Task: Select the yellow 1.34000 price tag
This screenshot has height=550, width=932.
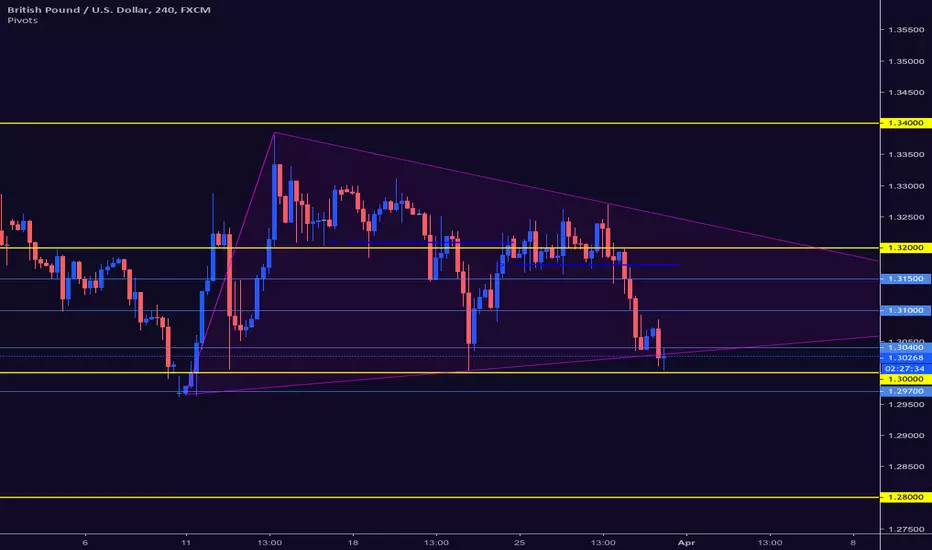Action: pos(906,123)
